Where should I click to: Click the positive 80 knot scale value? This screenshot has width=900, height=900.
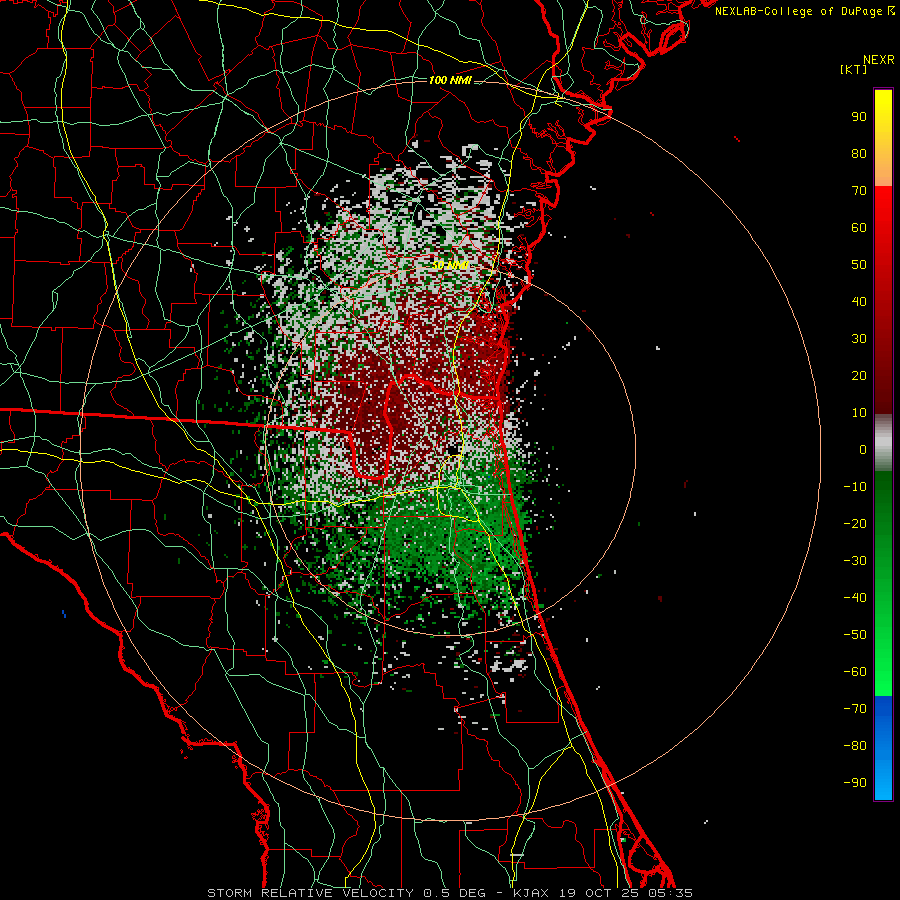coord(859,154)
